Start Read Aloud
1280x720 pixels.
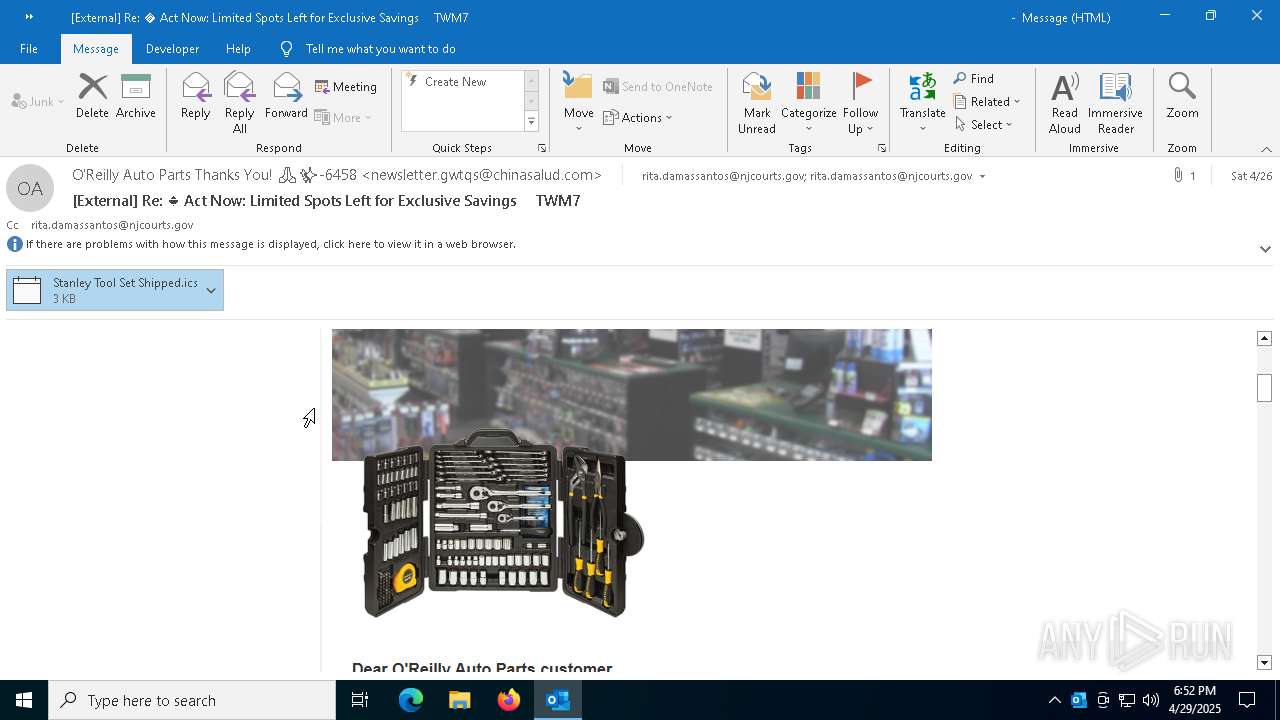(x=1064, y=103)
